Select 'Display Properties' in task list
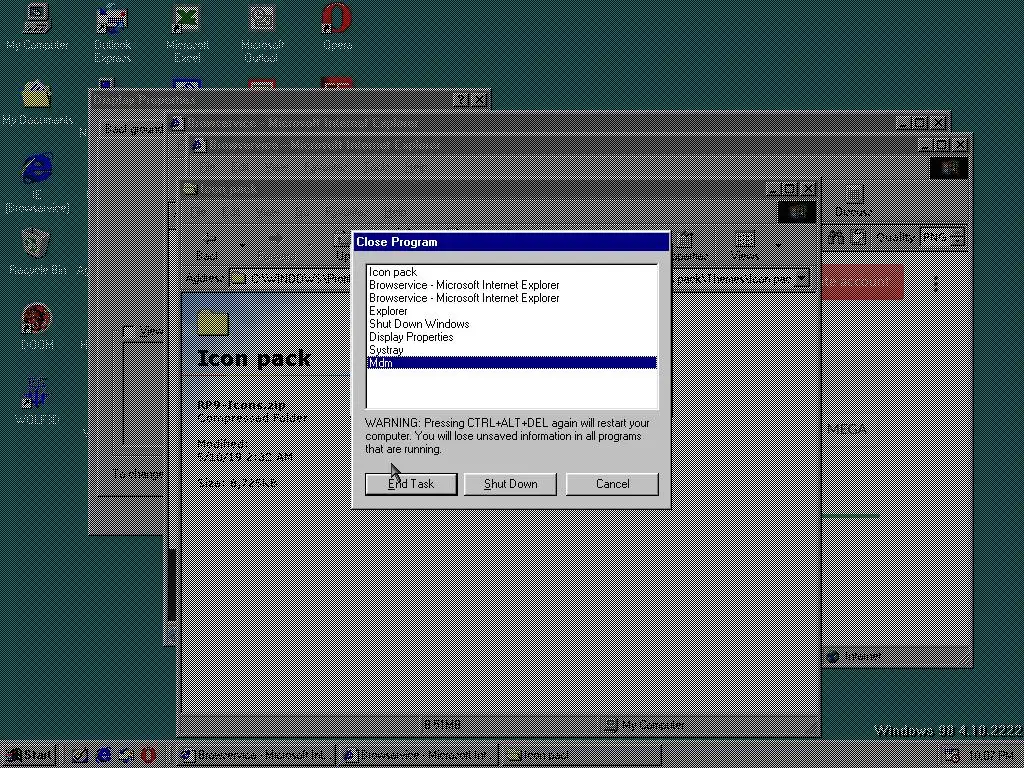1024x768 pixels. pyautogui.click(x=512, y=337)
